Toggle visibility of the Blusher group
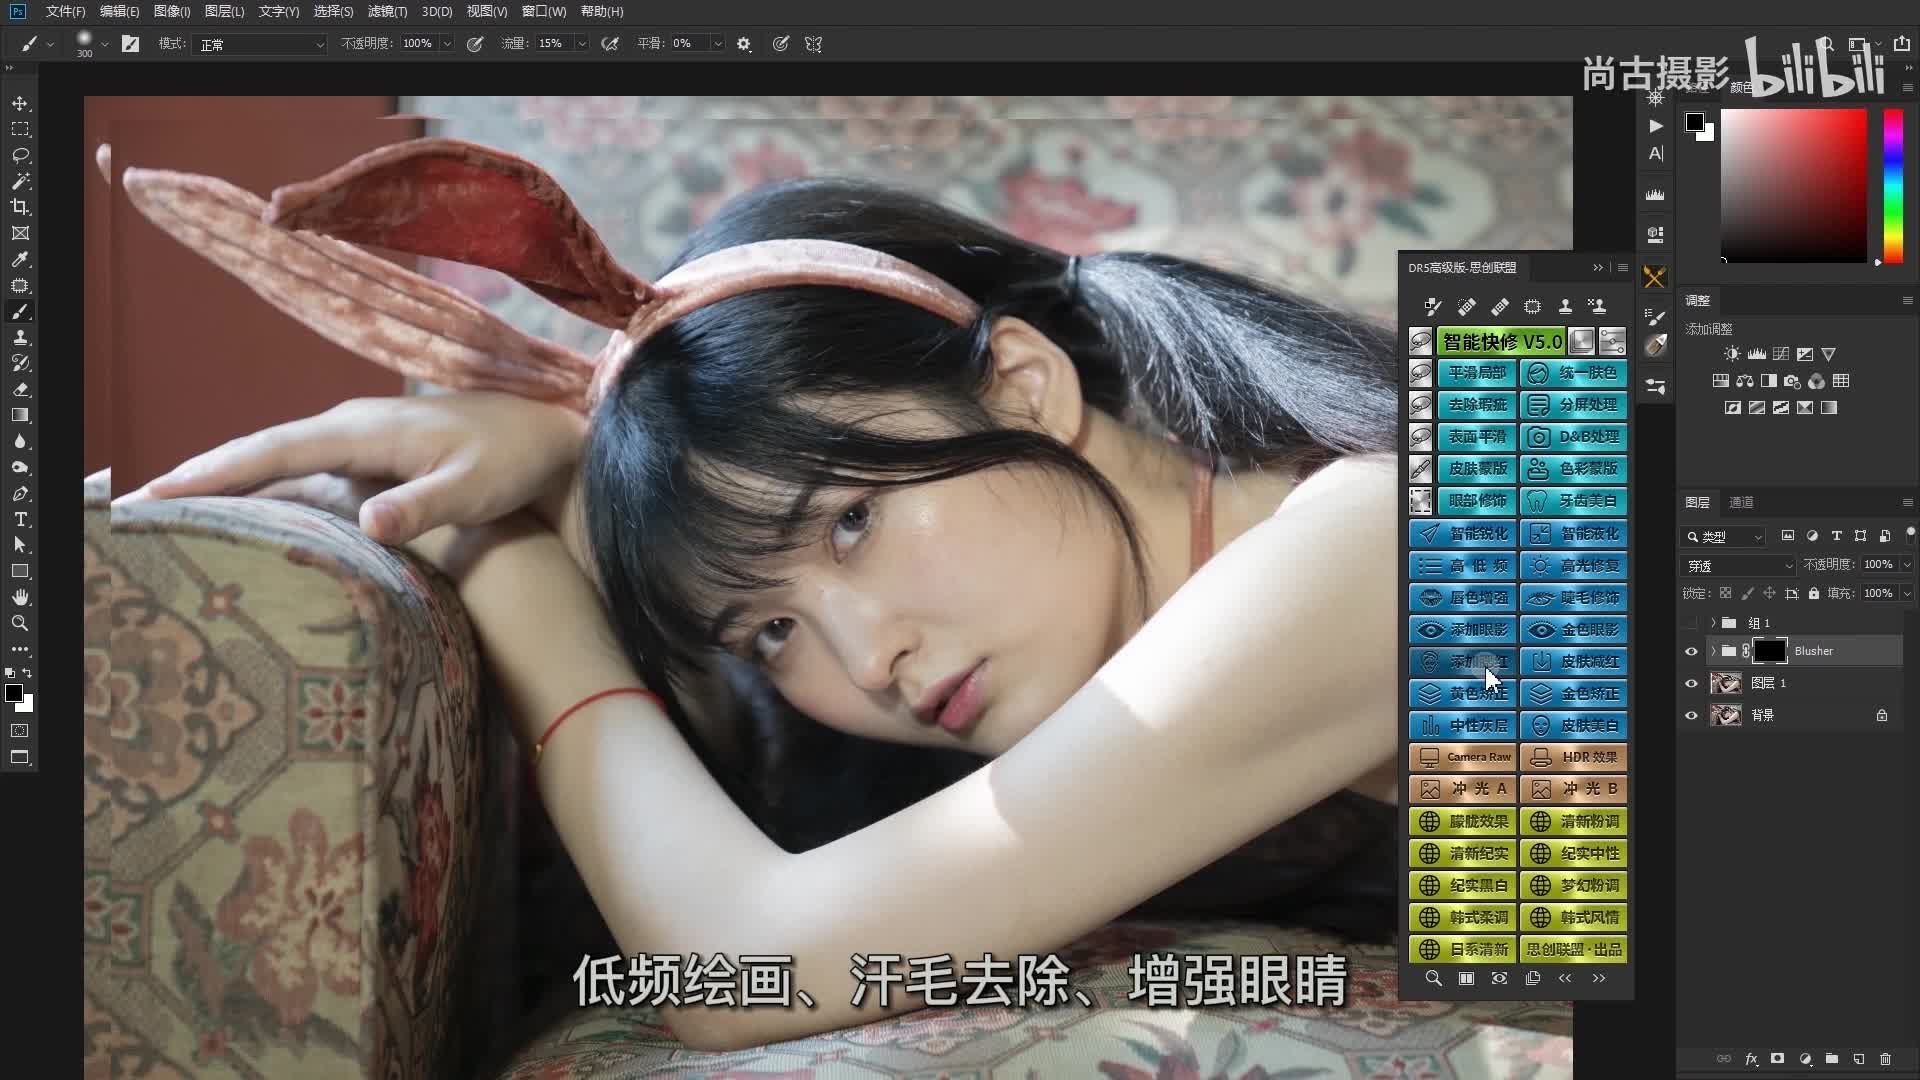1920x1080 pixels. [x=1691, y=651]
